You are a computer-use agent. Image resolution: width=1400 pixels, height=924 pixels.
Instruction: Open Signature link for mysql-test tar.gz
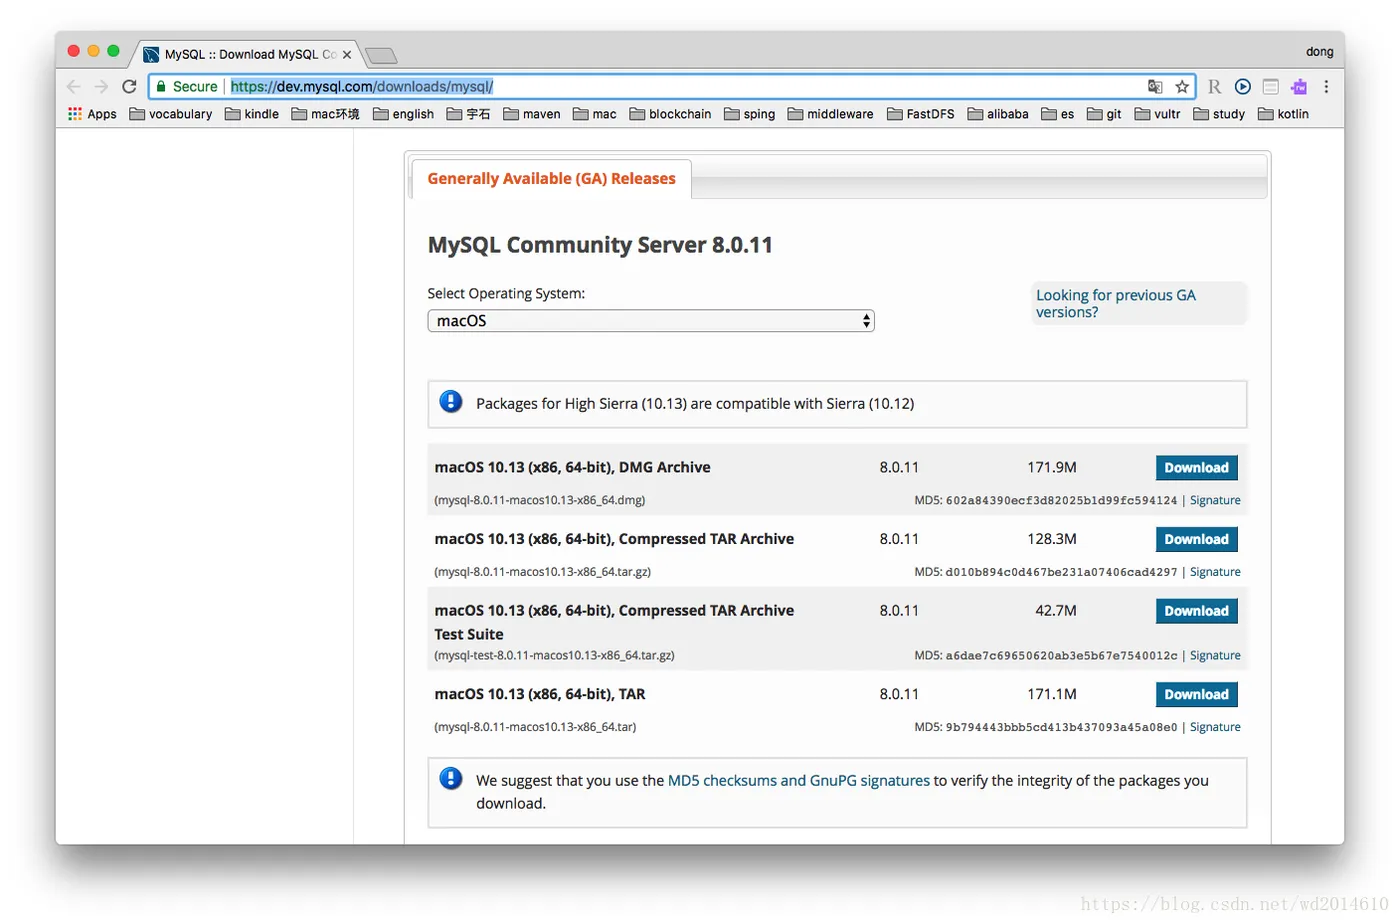coord(1215,656)
